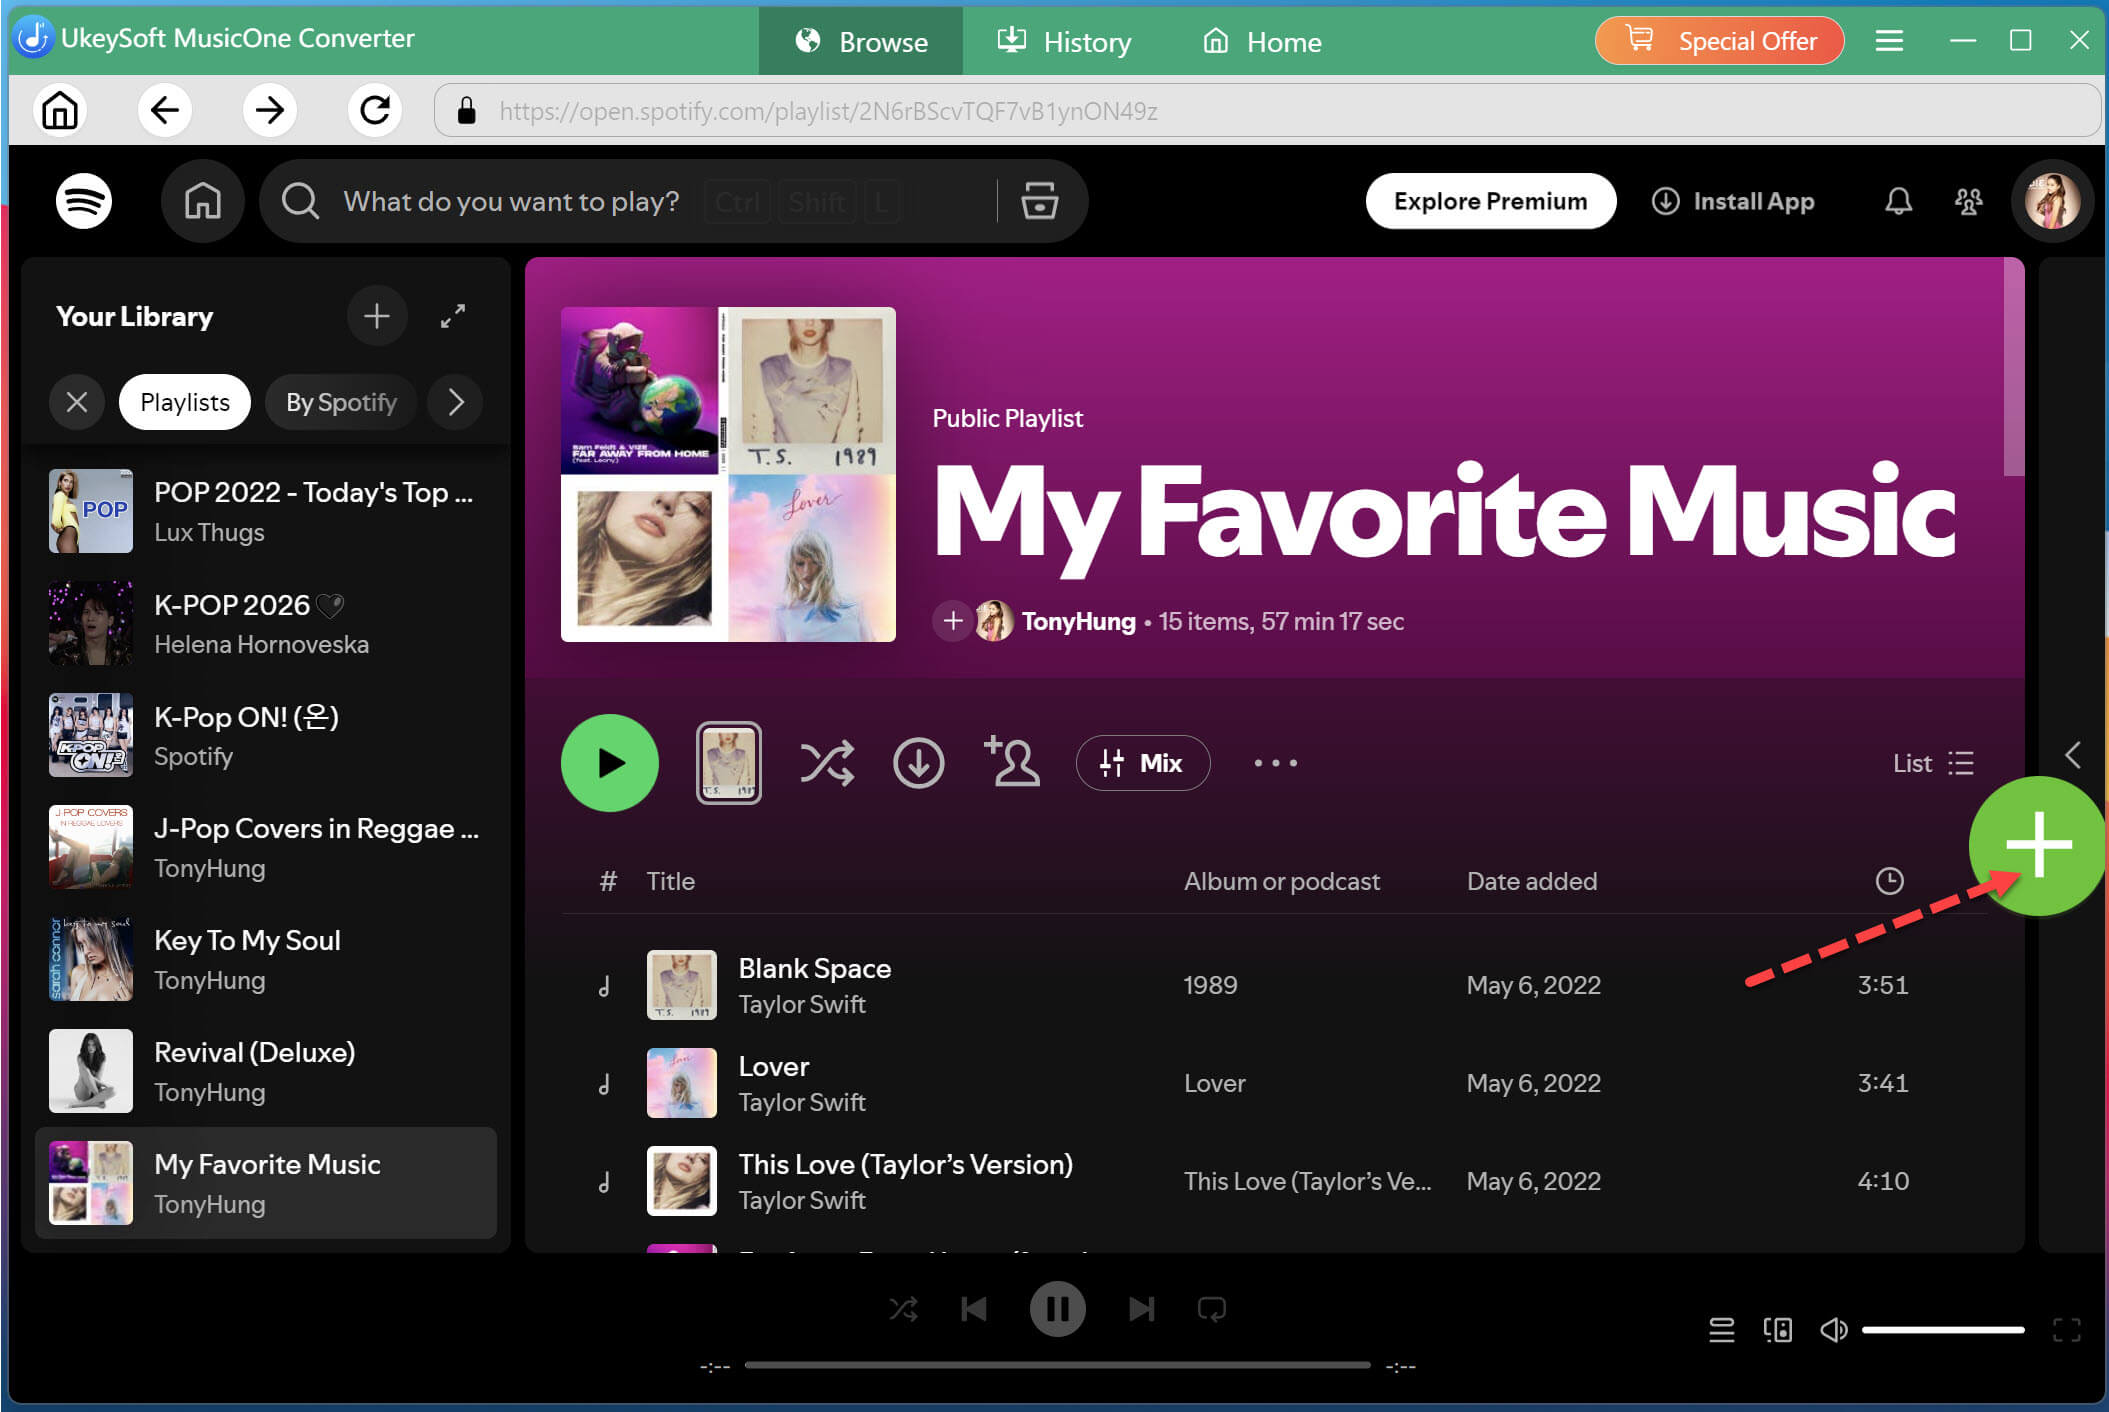Open POP 2022 - Today's Top playlist
2109x1412 pixels.
(x=266, y=511)
